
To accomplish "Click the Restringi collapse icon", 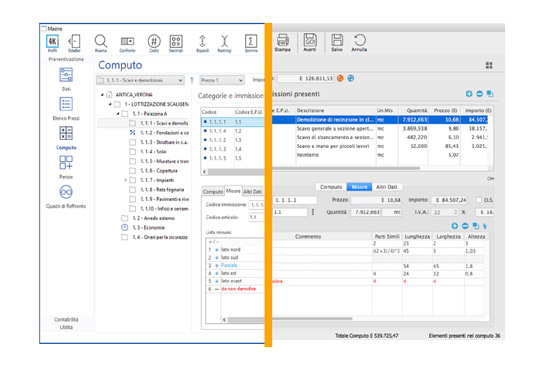I will tap(224, 43).
